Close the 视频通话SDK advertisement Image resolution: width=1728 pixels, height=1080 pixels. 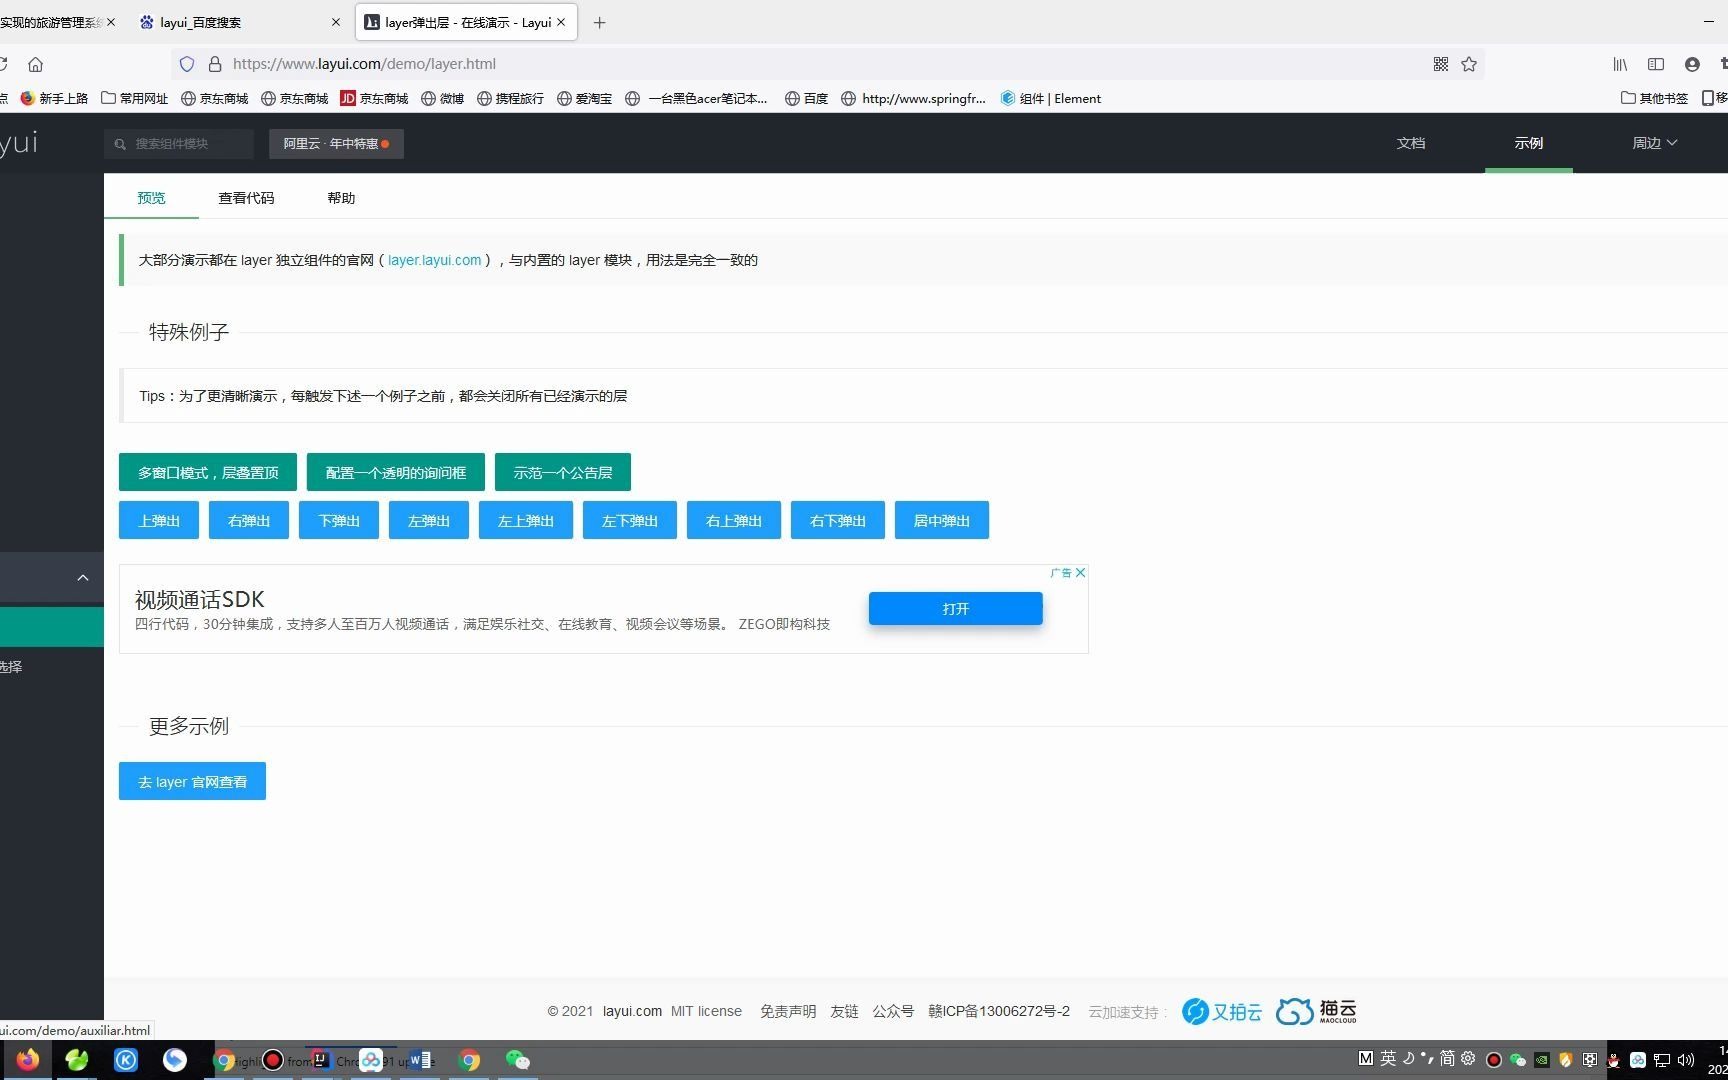coord(1080,573)
